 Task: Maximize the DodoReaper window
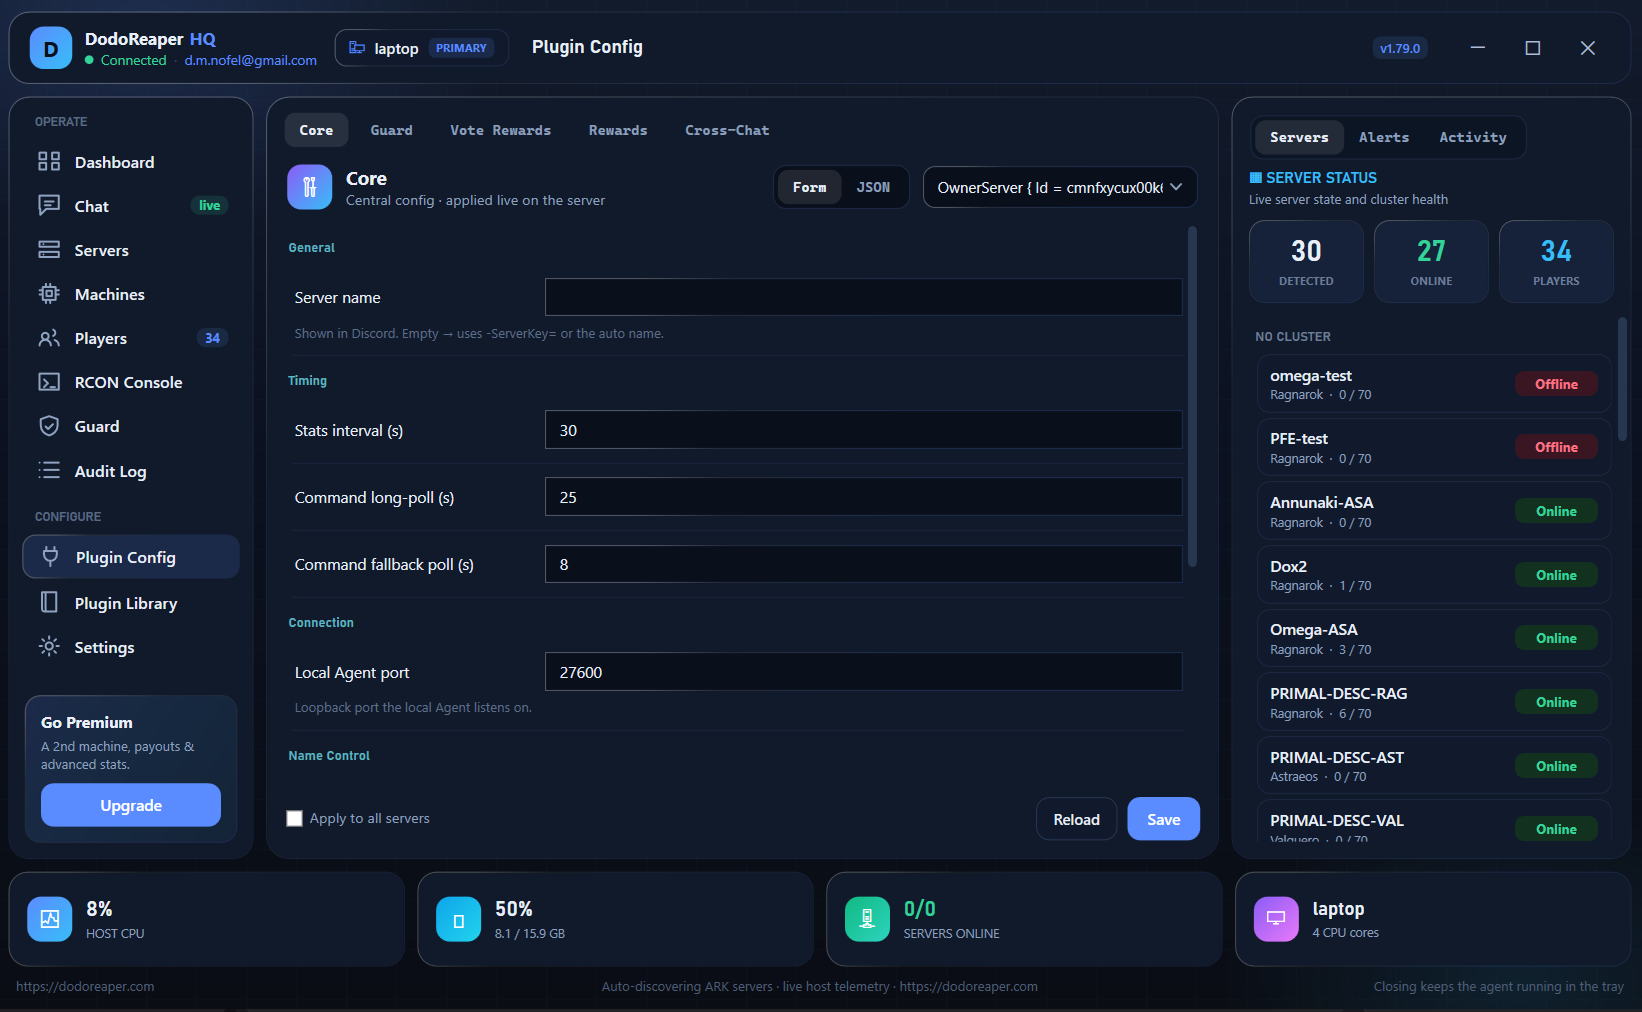tap(1532, 48)
